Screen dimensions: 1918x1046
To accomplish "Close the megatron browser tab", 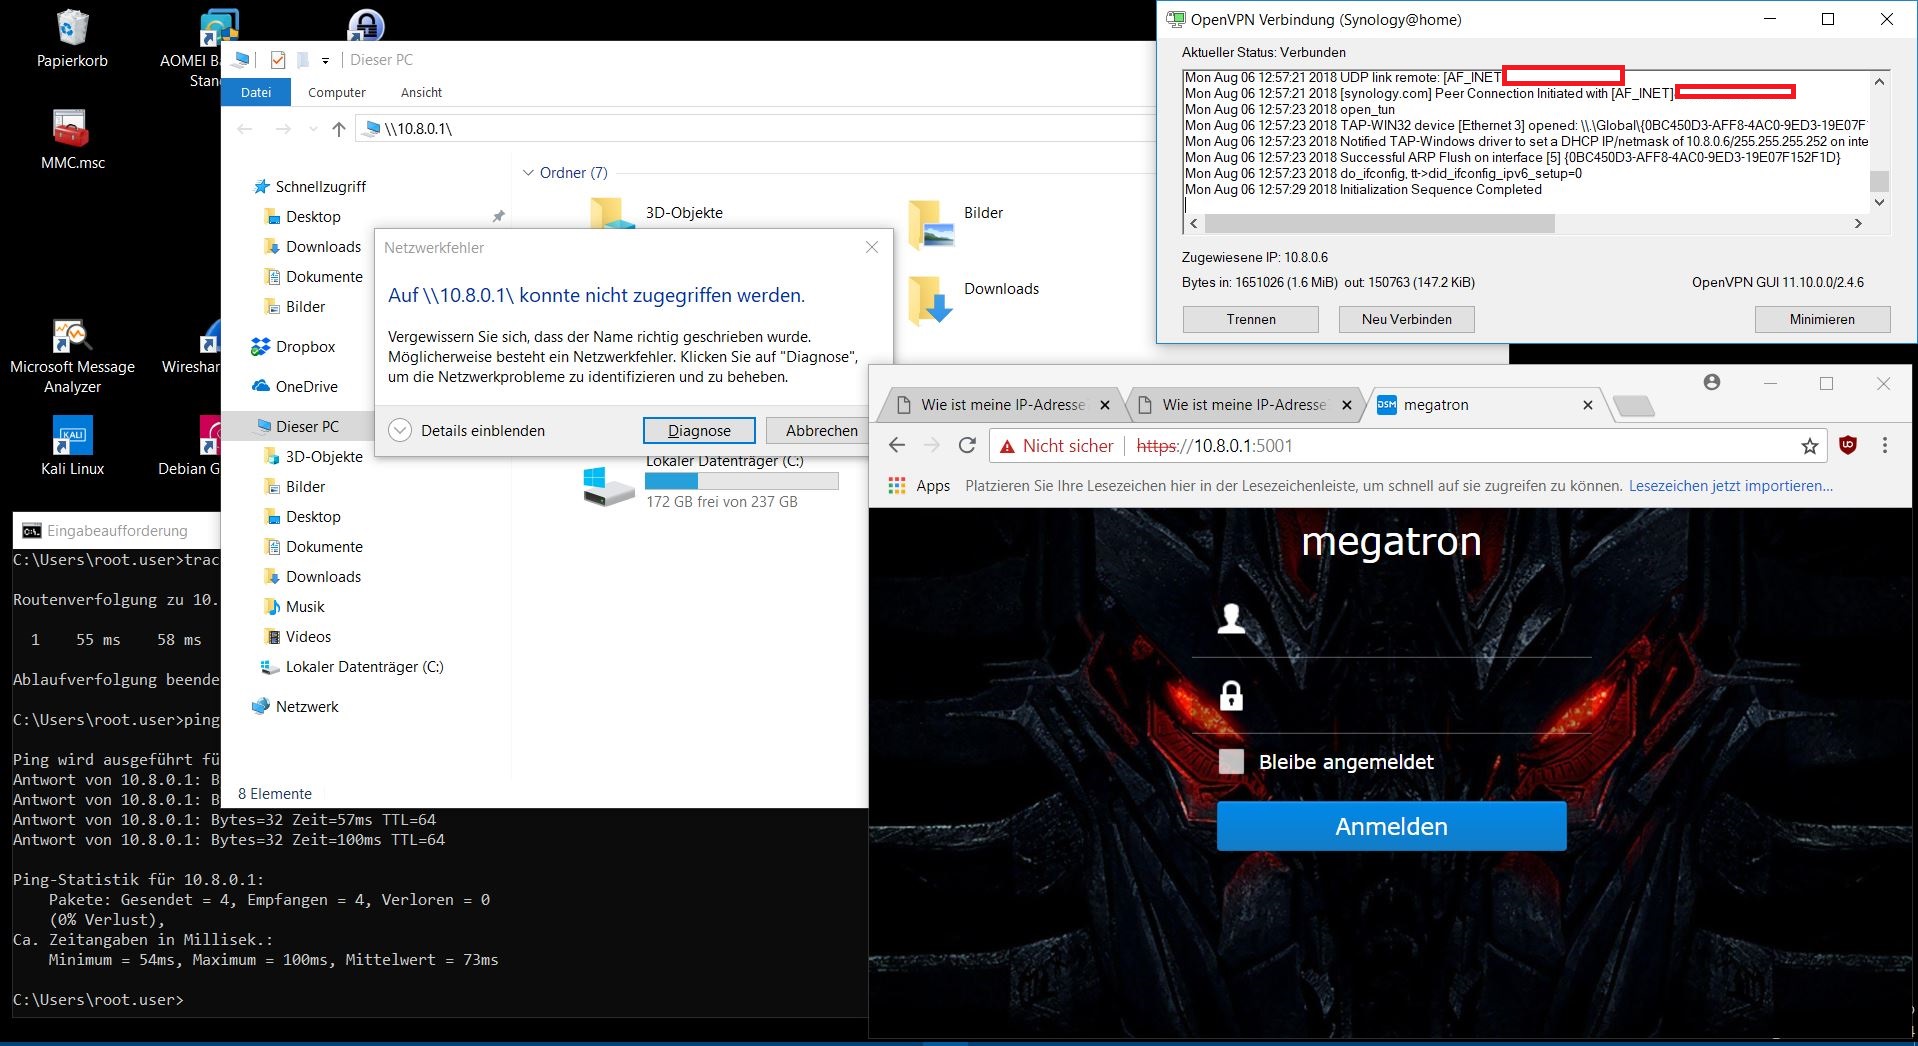I will coord(1587,405).
